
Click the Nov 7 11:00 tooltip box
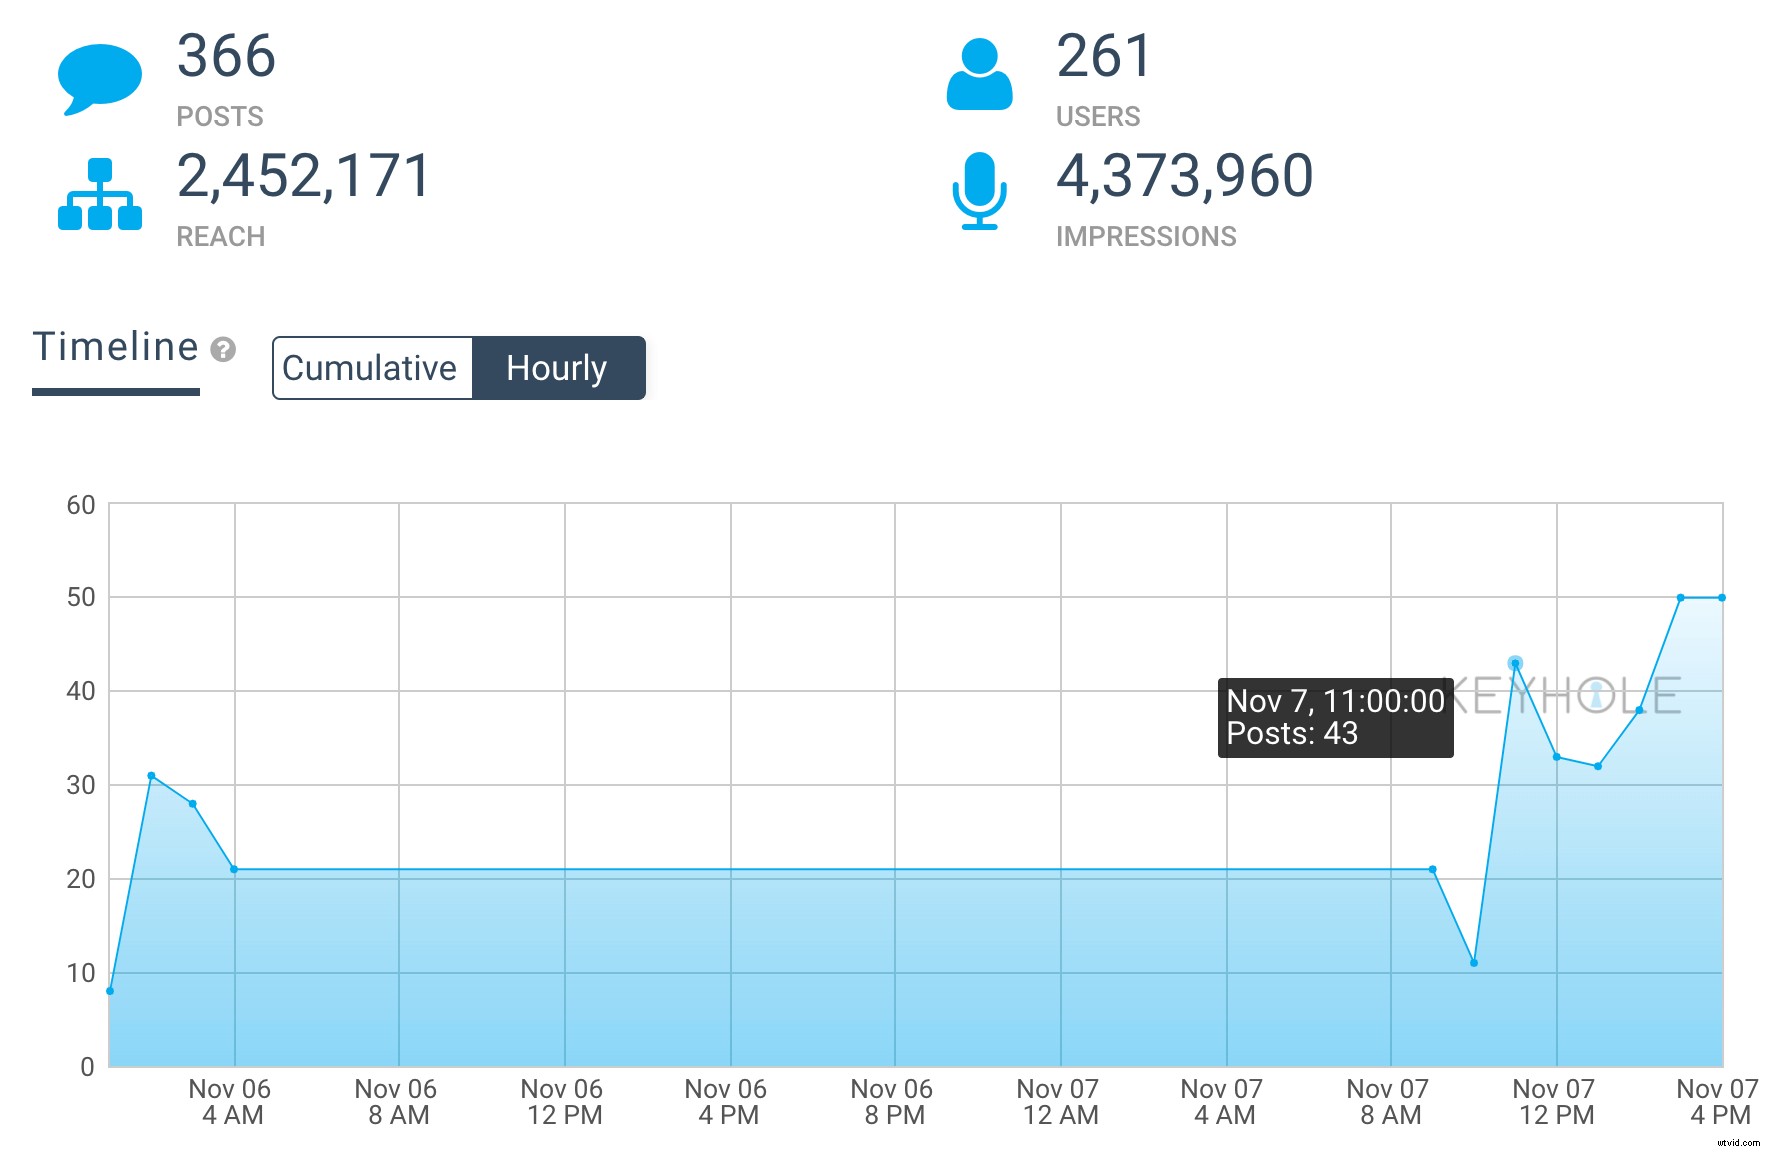point(1335,717)
